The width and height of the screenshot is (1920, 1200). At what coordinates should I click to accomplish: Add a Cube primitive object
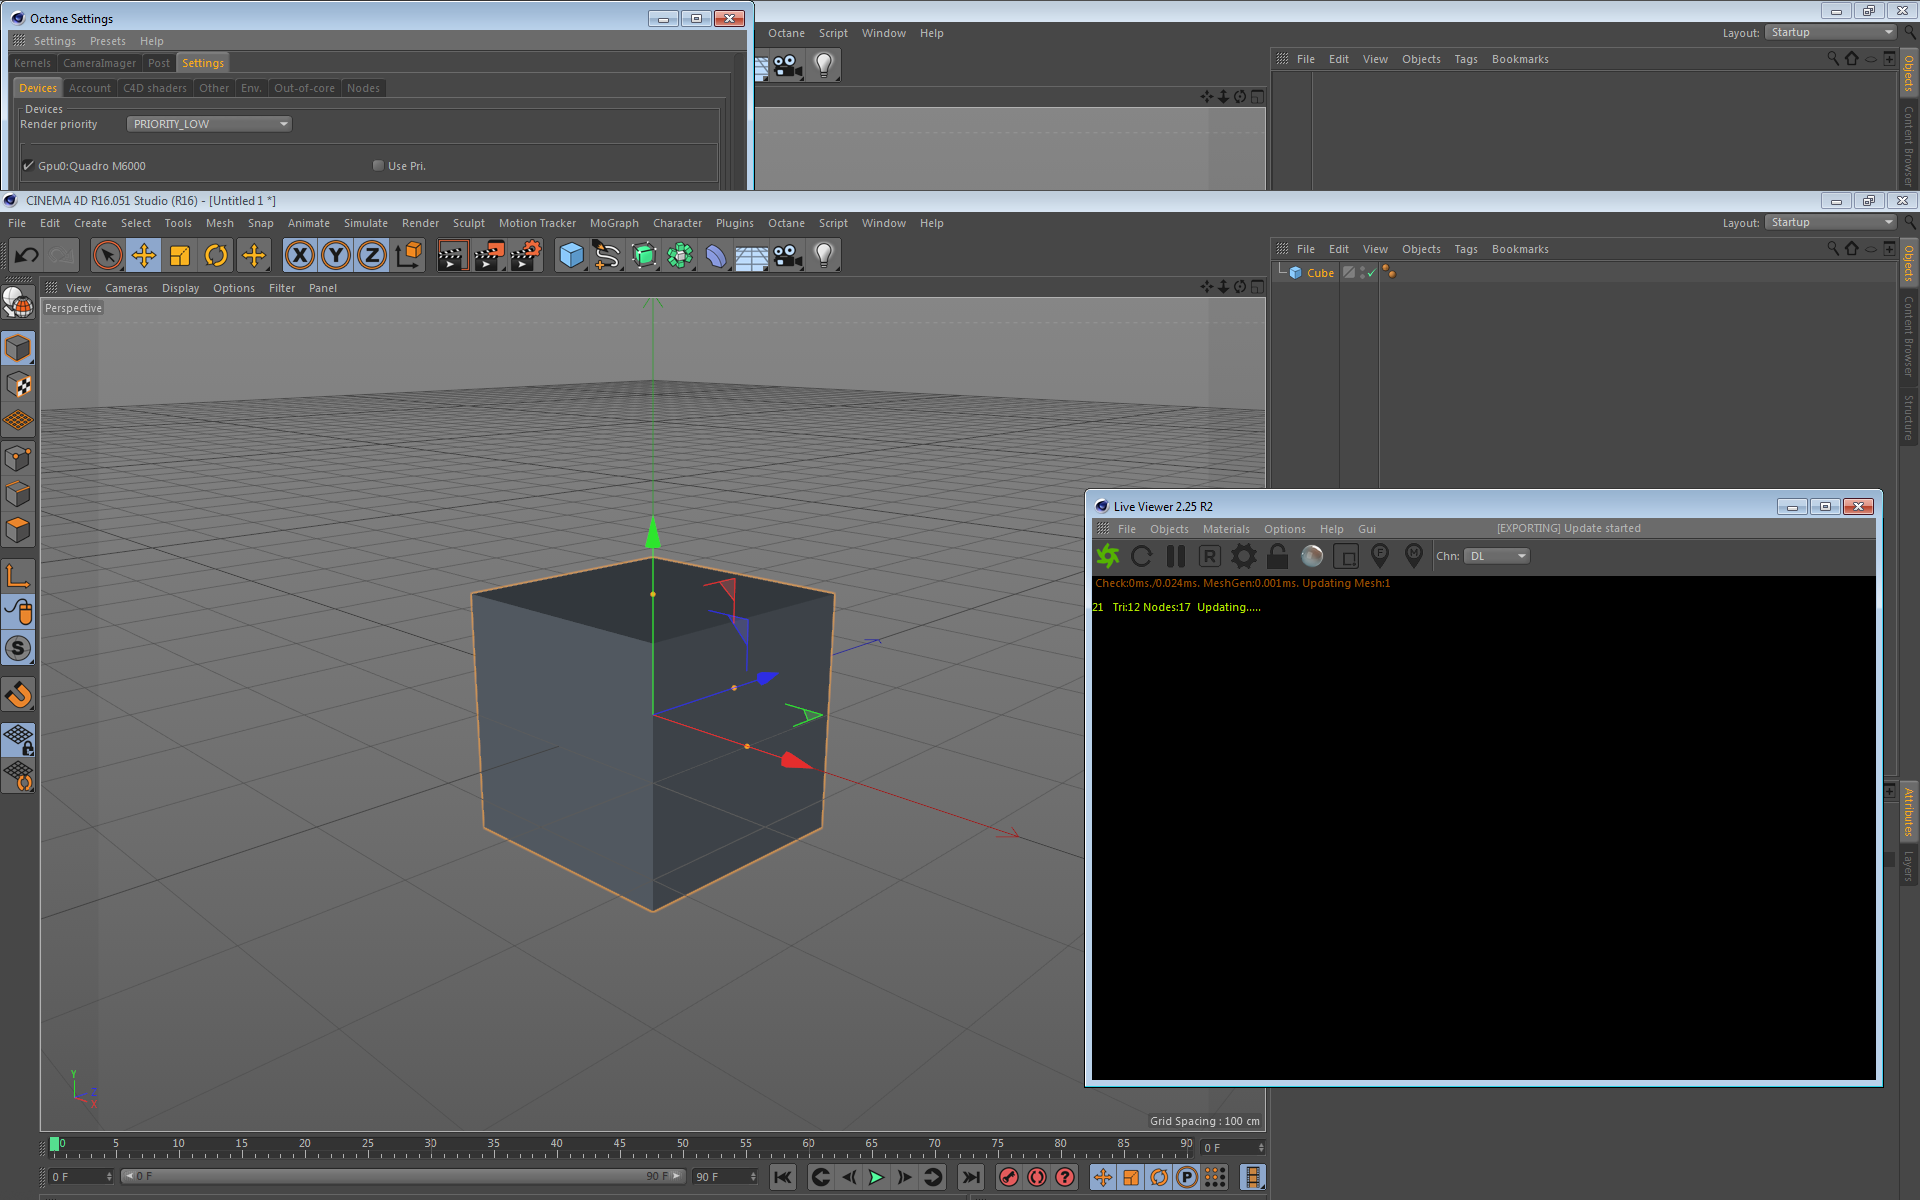pyautogui.click(x=571, y=256)
